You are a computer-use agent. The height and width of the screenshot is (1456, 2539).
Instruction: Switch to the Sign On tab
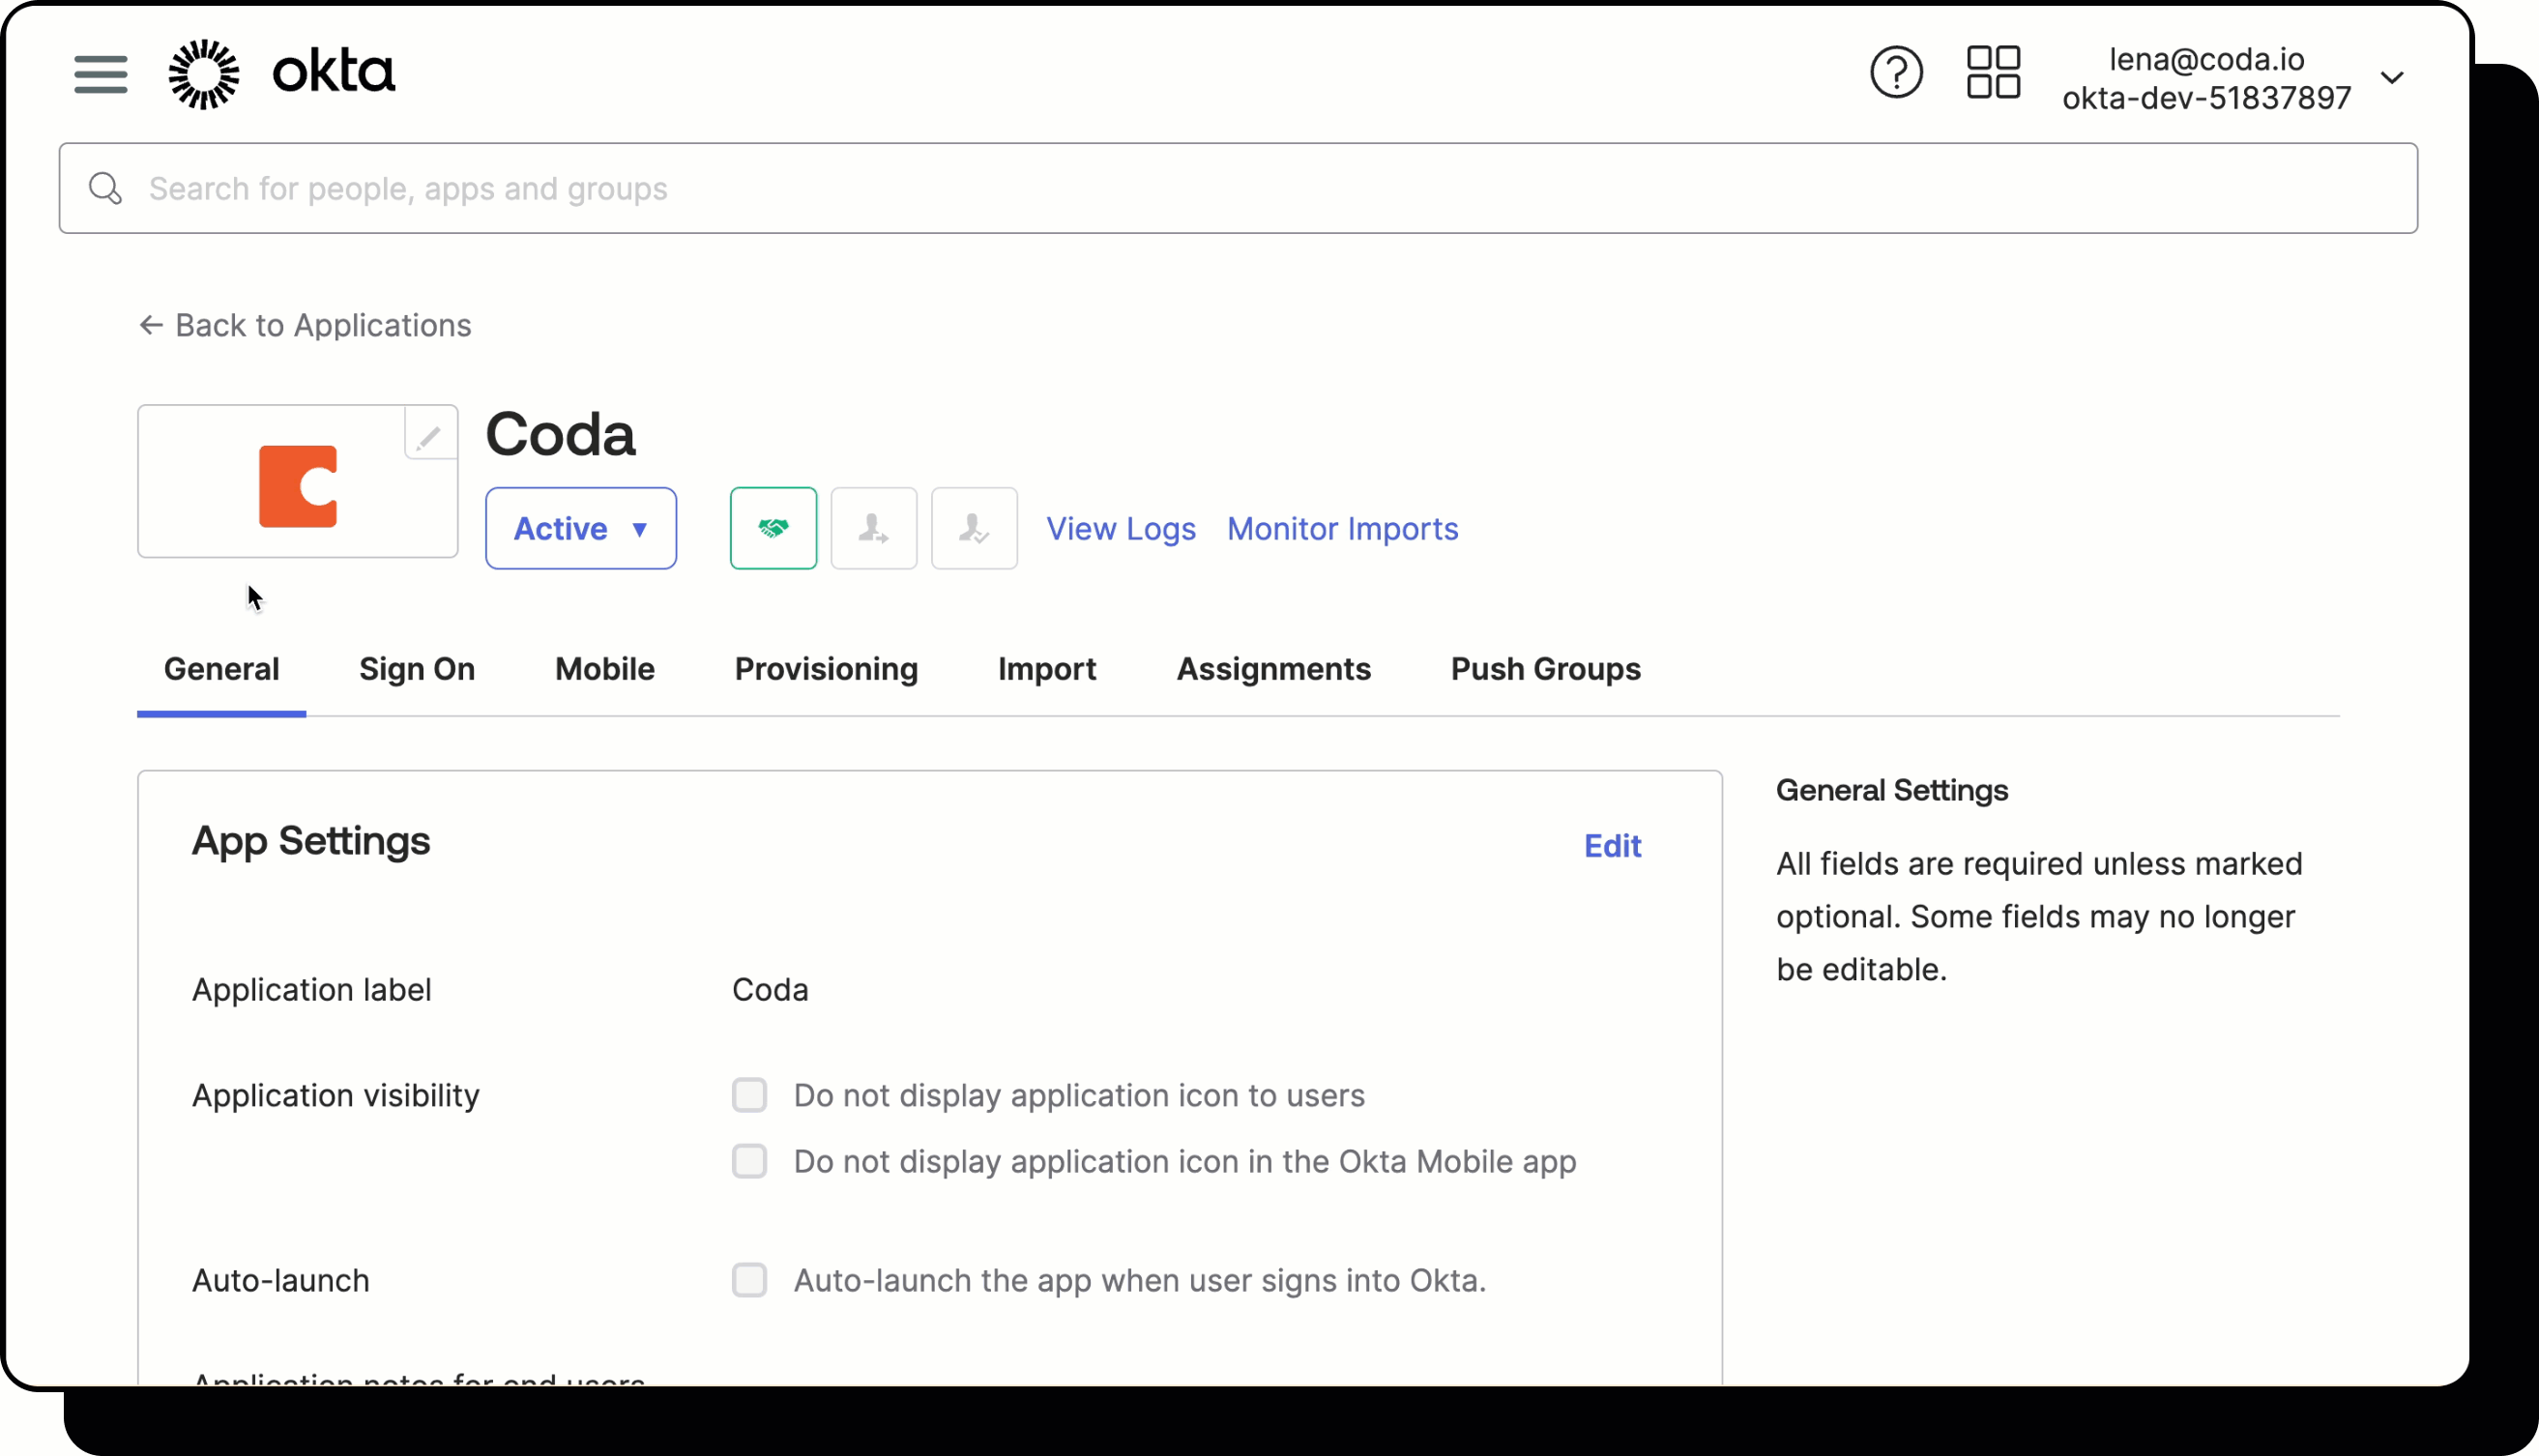coord(417,670)
